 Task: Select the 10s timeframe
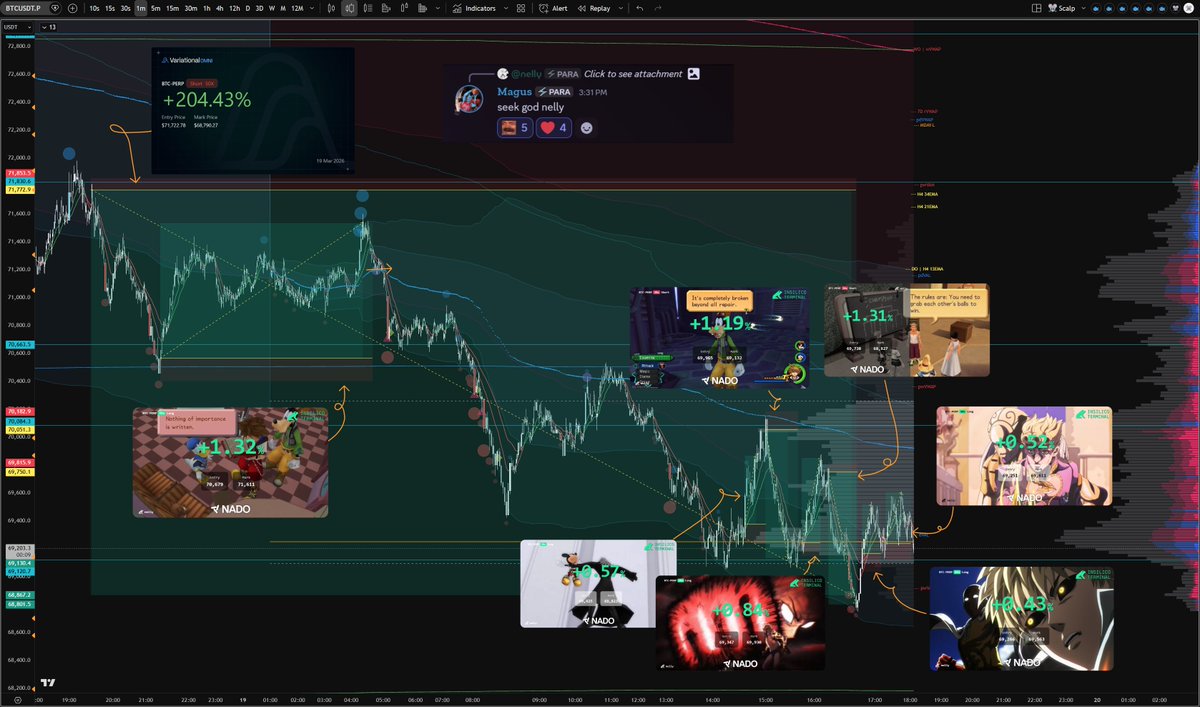94,8
